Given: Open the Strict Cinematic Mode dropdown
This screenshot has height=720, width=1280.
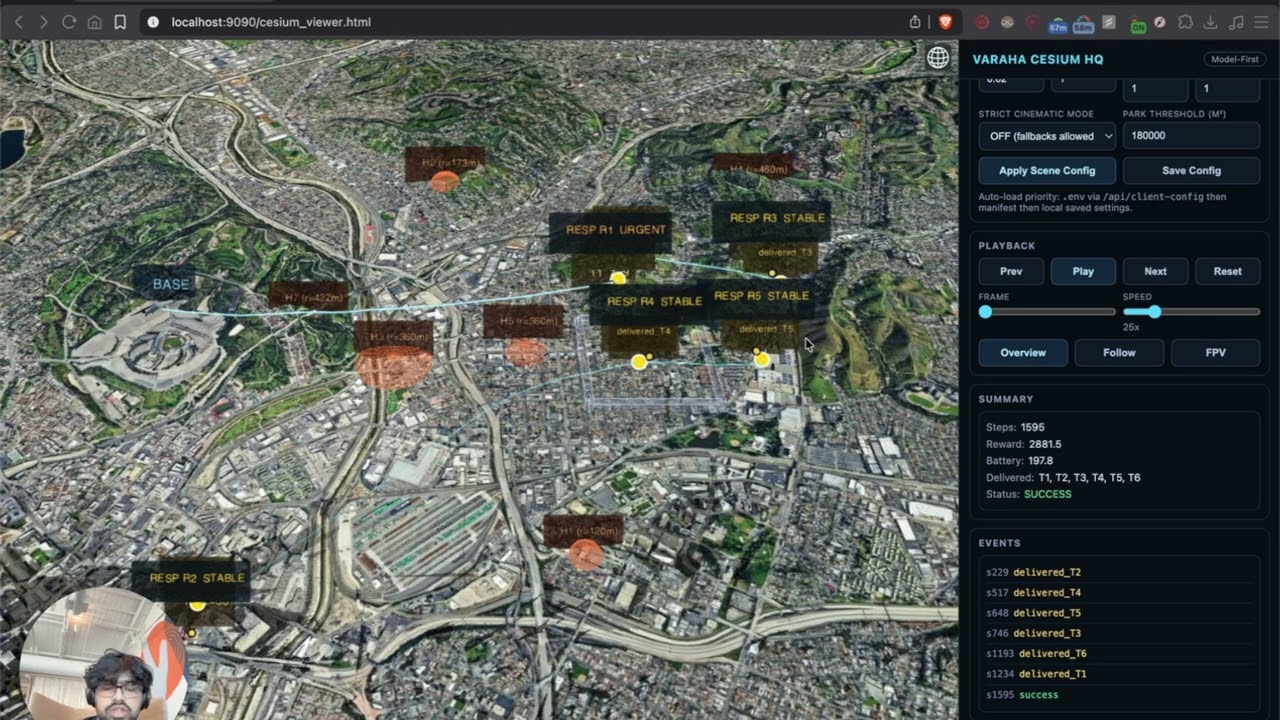Looking at the screenshot, I should coord(1047,136).
